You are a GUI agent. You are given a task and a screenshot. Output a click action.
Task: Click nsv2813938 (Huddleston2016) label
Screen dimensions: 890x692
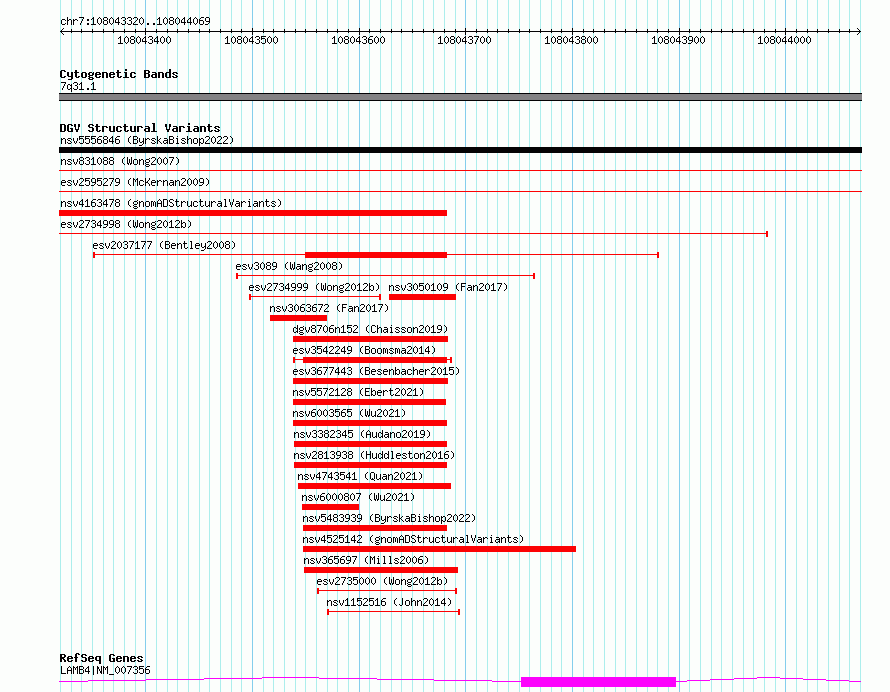coord(374,455)
